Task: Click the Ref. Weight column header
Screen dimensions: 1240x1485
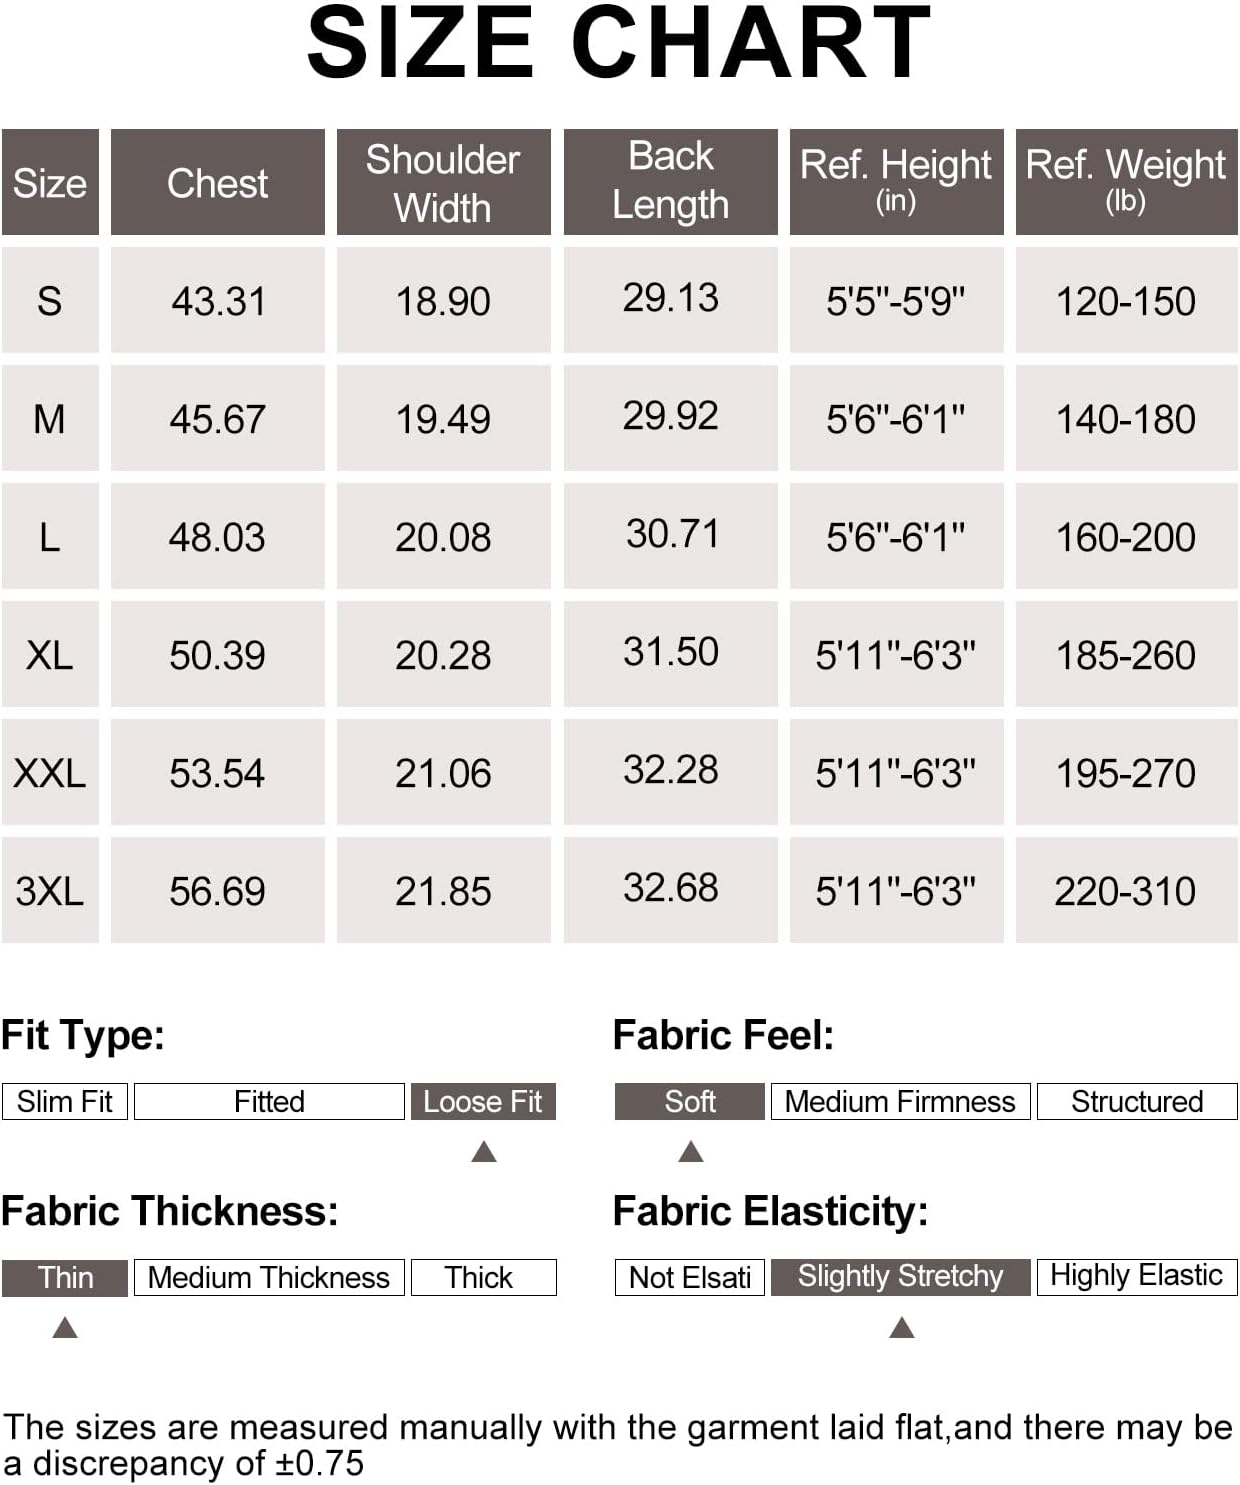Action: coord(1126,181)
